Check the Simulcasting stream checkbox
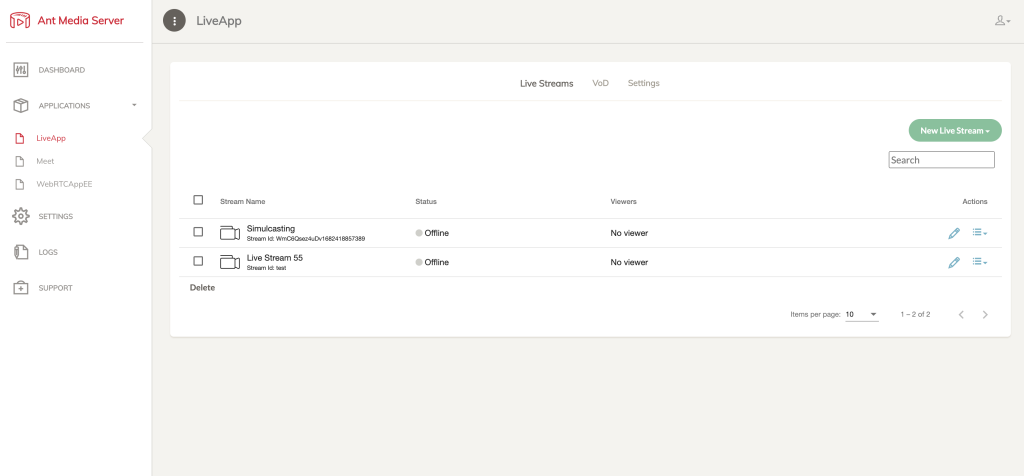This screenshot has height=476, width=1024. pyautogui.click(x=199, y=232)
